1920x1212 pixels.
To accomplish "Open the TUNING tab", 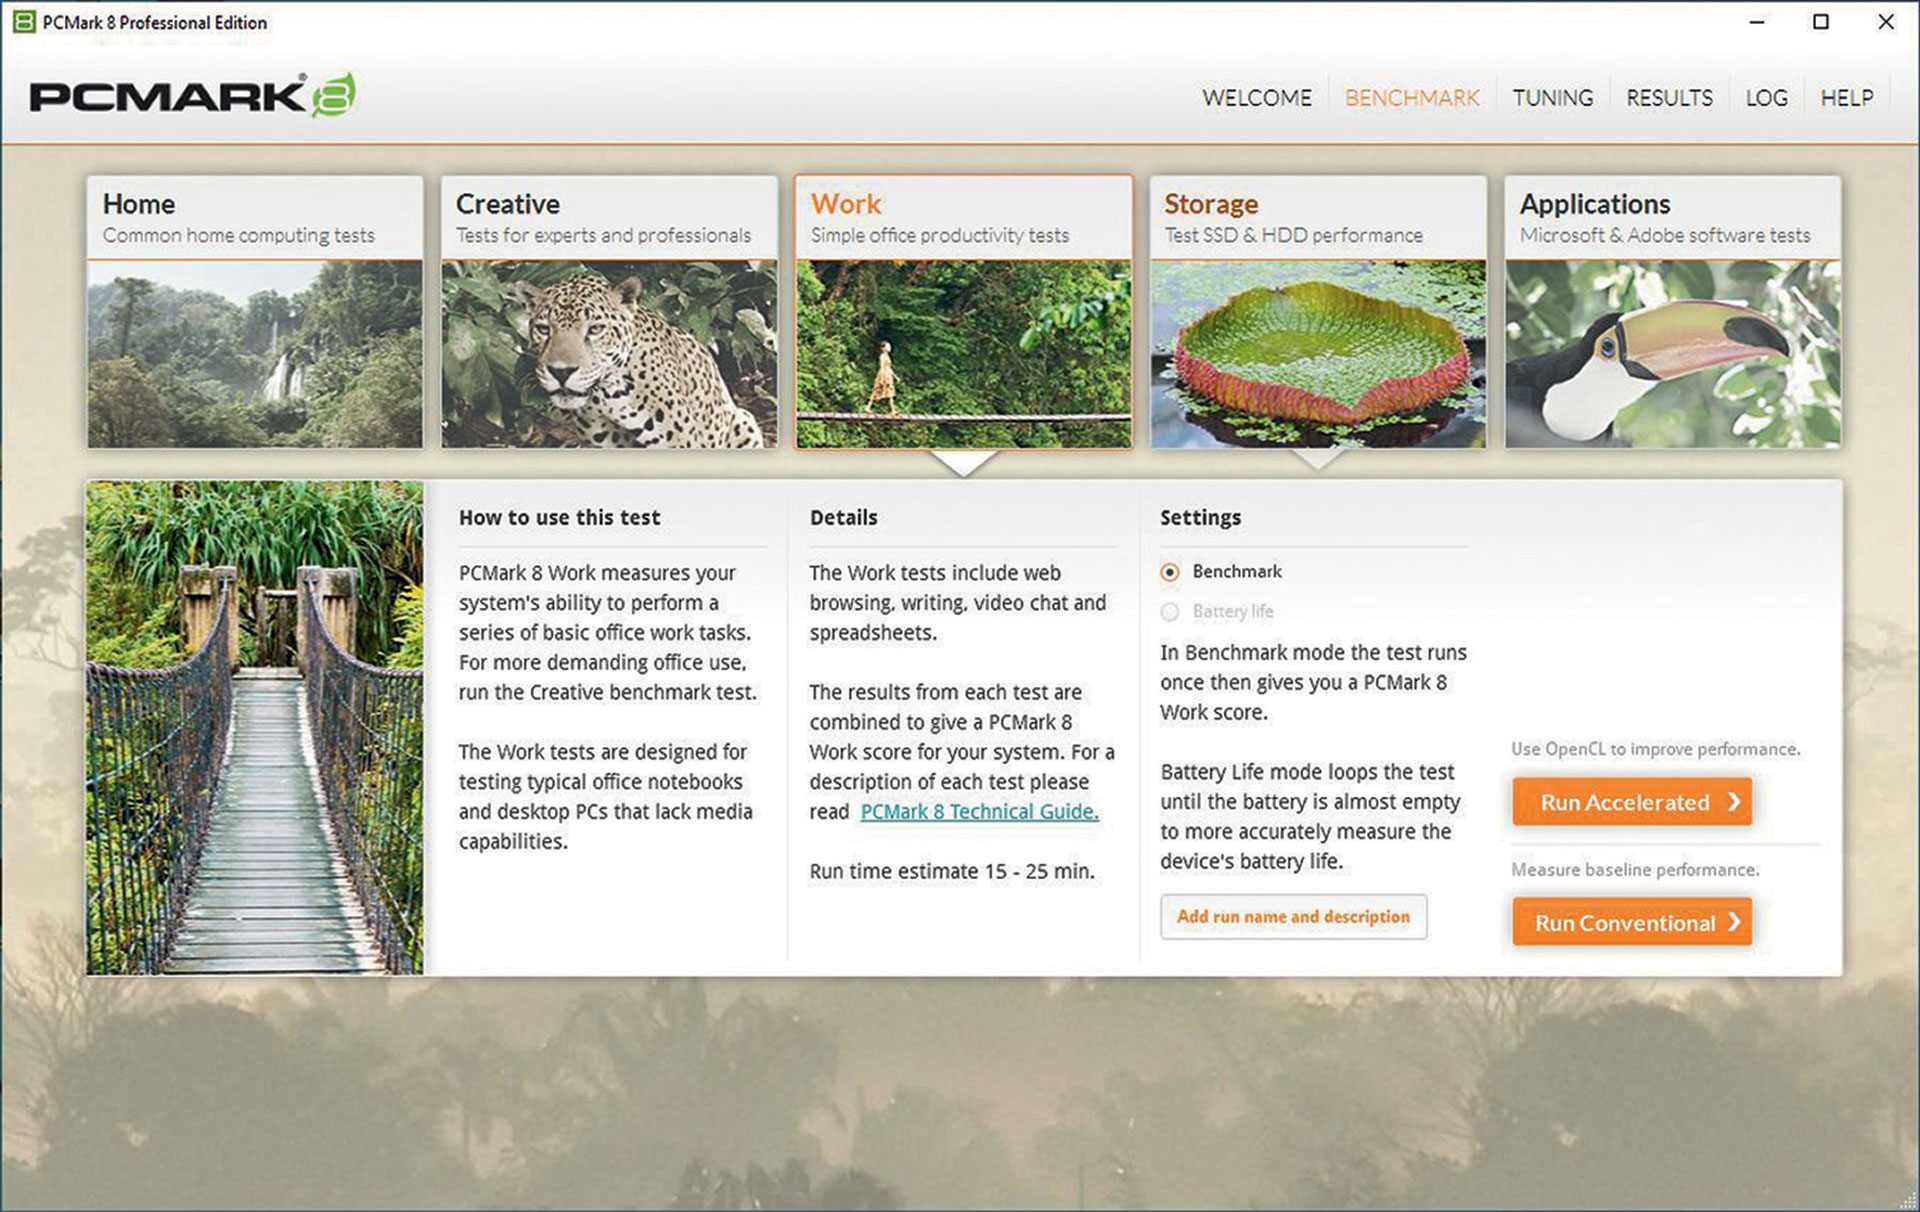I will pyautogui.click(x=1553, y=98).
